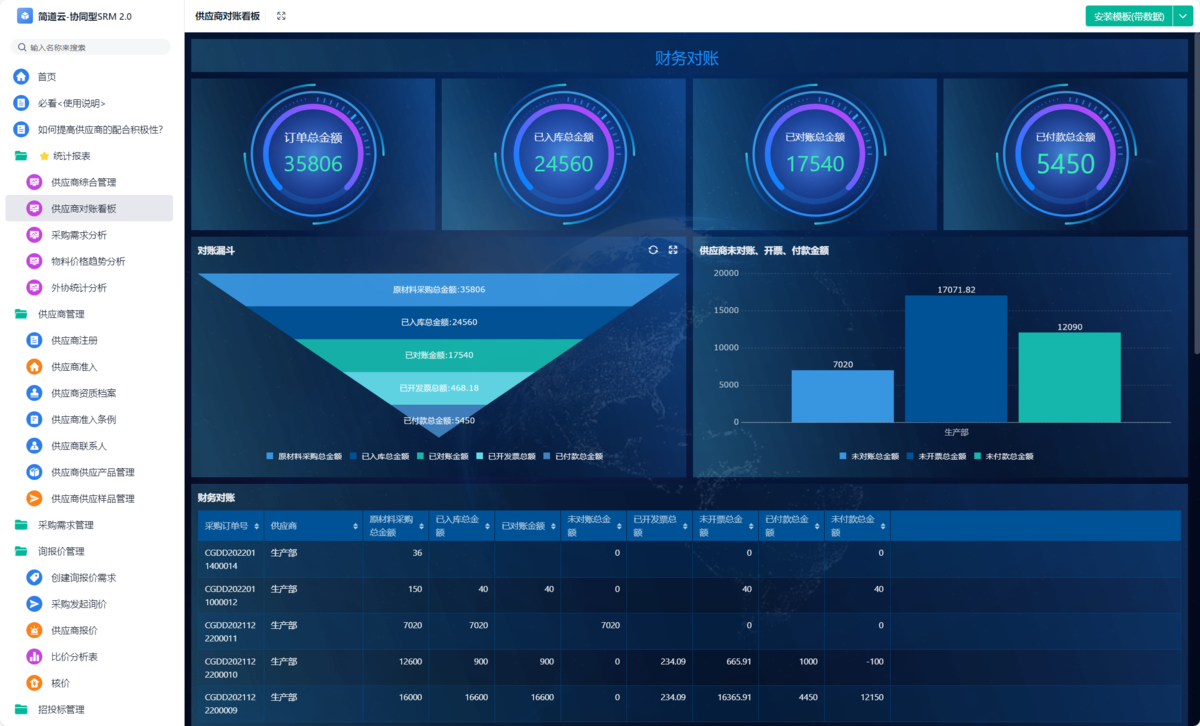The width and height of the screenshot is (1200, 726).
Task: Open 供应商综合管理 sidebar item
Action: click(90, 182)
